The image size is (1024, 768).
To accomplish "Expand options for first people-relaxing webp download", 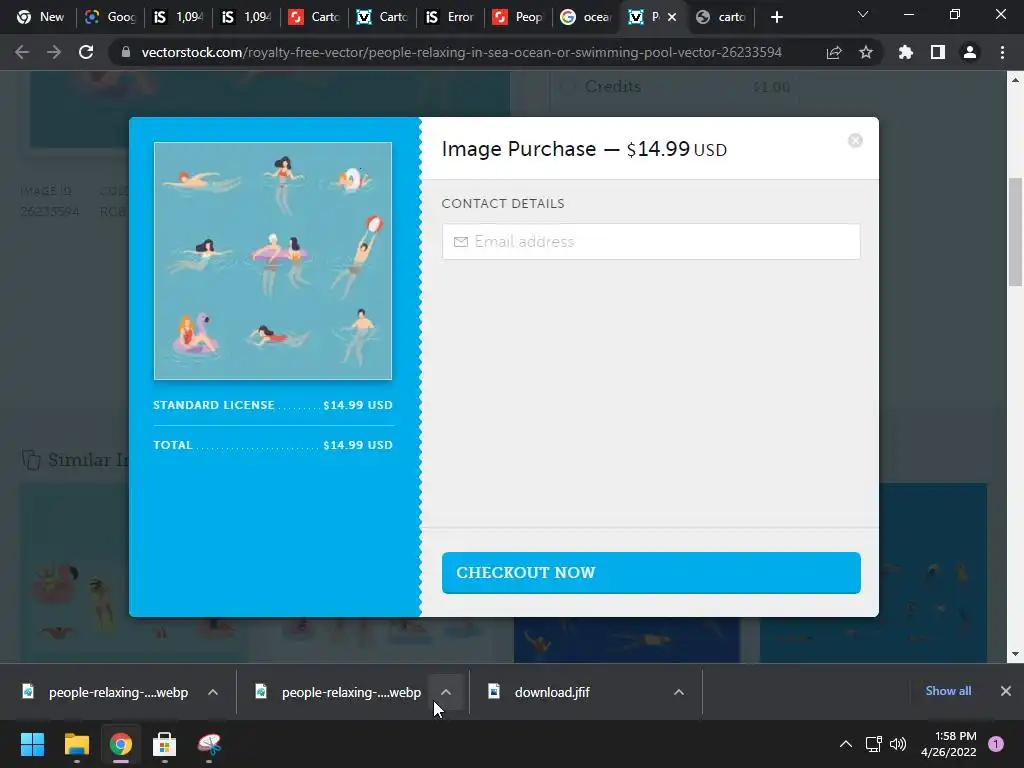I will pyautogui.click(x=213, y=692).
